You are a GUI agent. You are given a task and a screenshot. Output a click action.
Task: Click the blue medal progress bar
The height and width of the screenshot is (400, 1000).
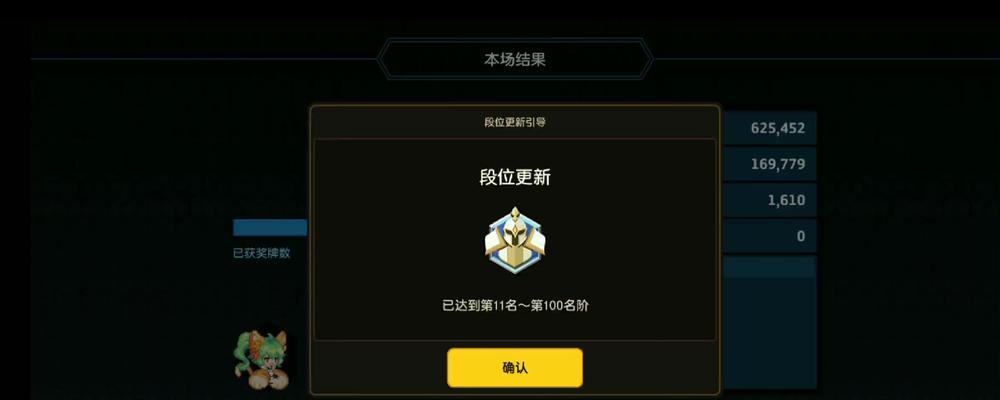click(x=270, y=228)
